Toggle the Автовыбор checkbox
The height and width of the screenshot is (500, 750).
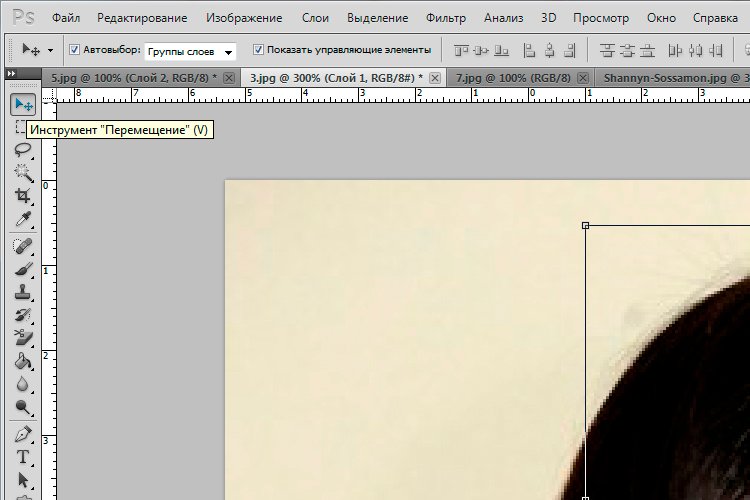point(75,50)
